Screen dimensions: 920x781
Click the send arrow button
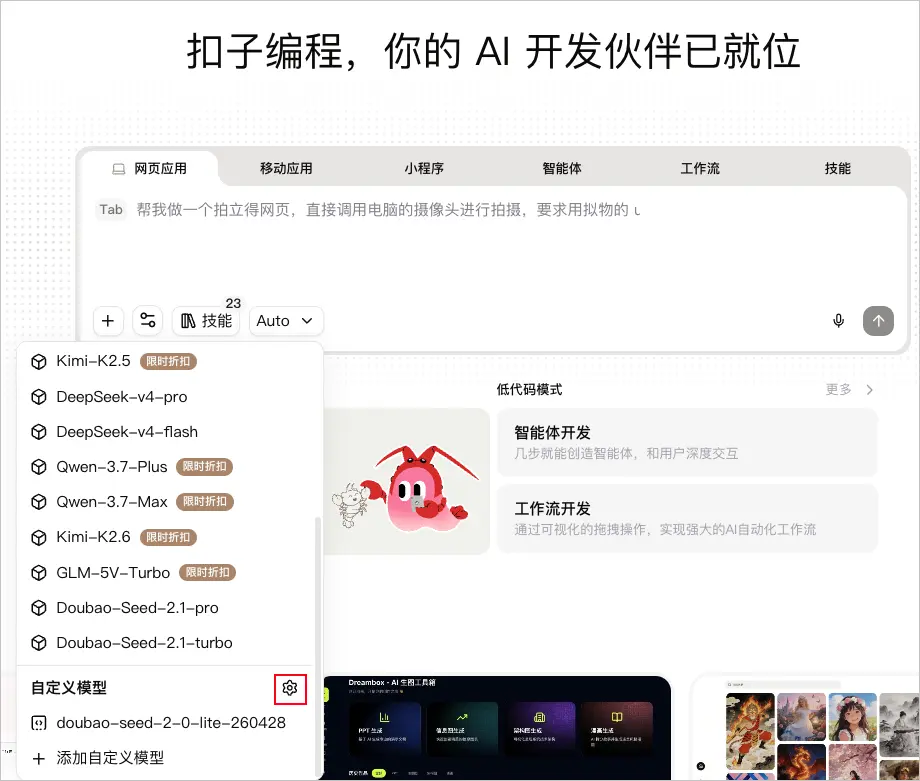pos(878,321)
